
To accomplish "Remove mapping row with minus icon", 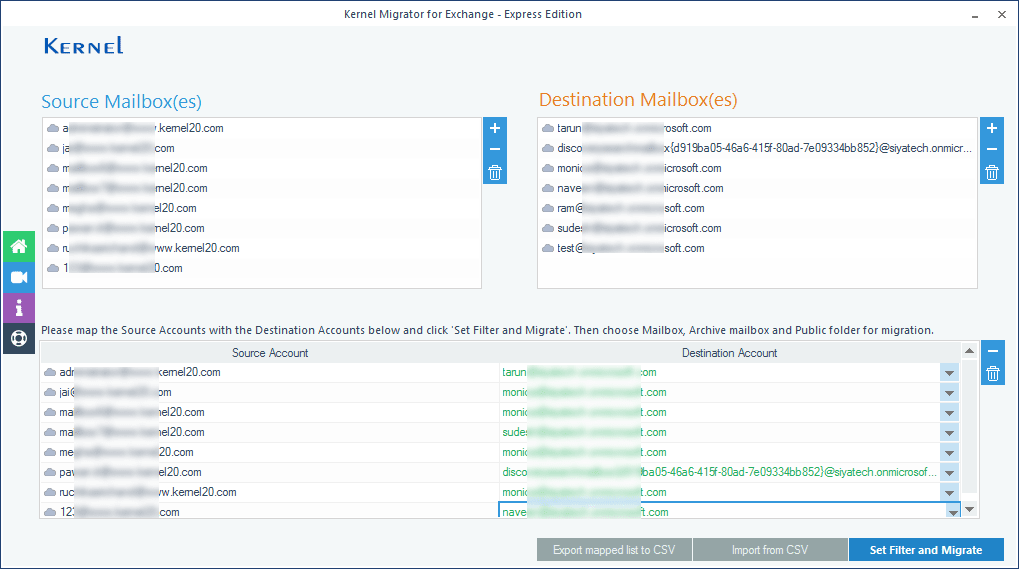I will (x=992, y=351).
